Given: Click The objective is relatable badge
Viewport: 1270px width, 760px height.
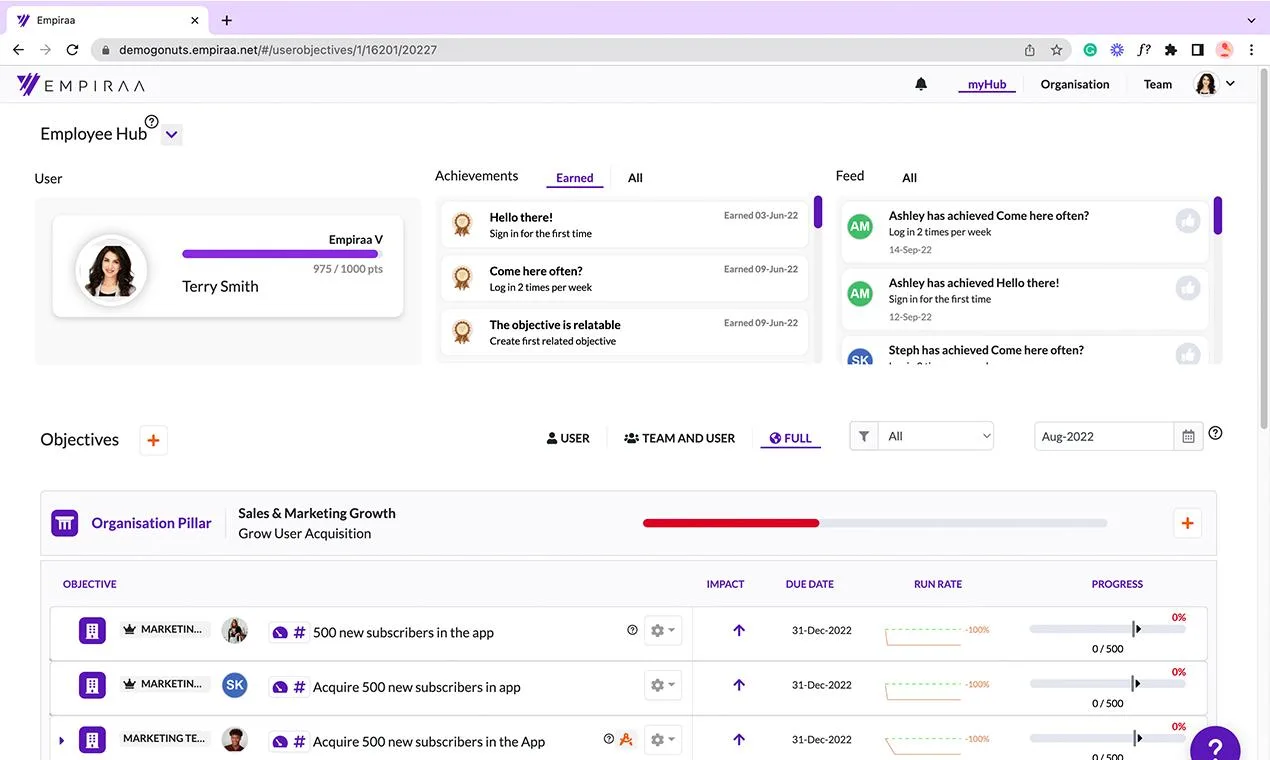Looking at the screenshot, I should point(462,332).
